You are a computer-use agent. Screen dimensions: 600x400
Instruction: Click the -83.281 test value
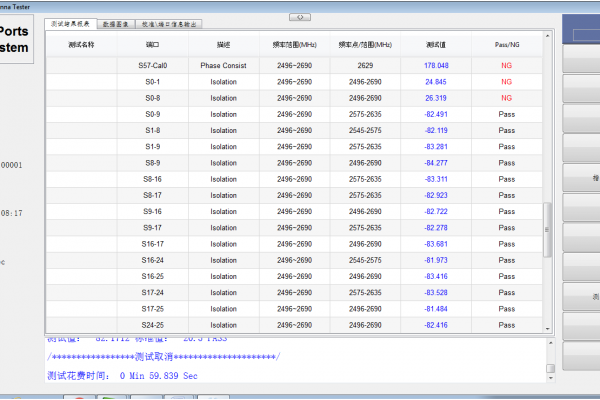pyautogui.click(x=436, y=147)
